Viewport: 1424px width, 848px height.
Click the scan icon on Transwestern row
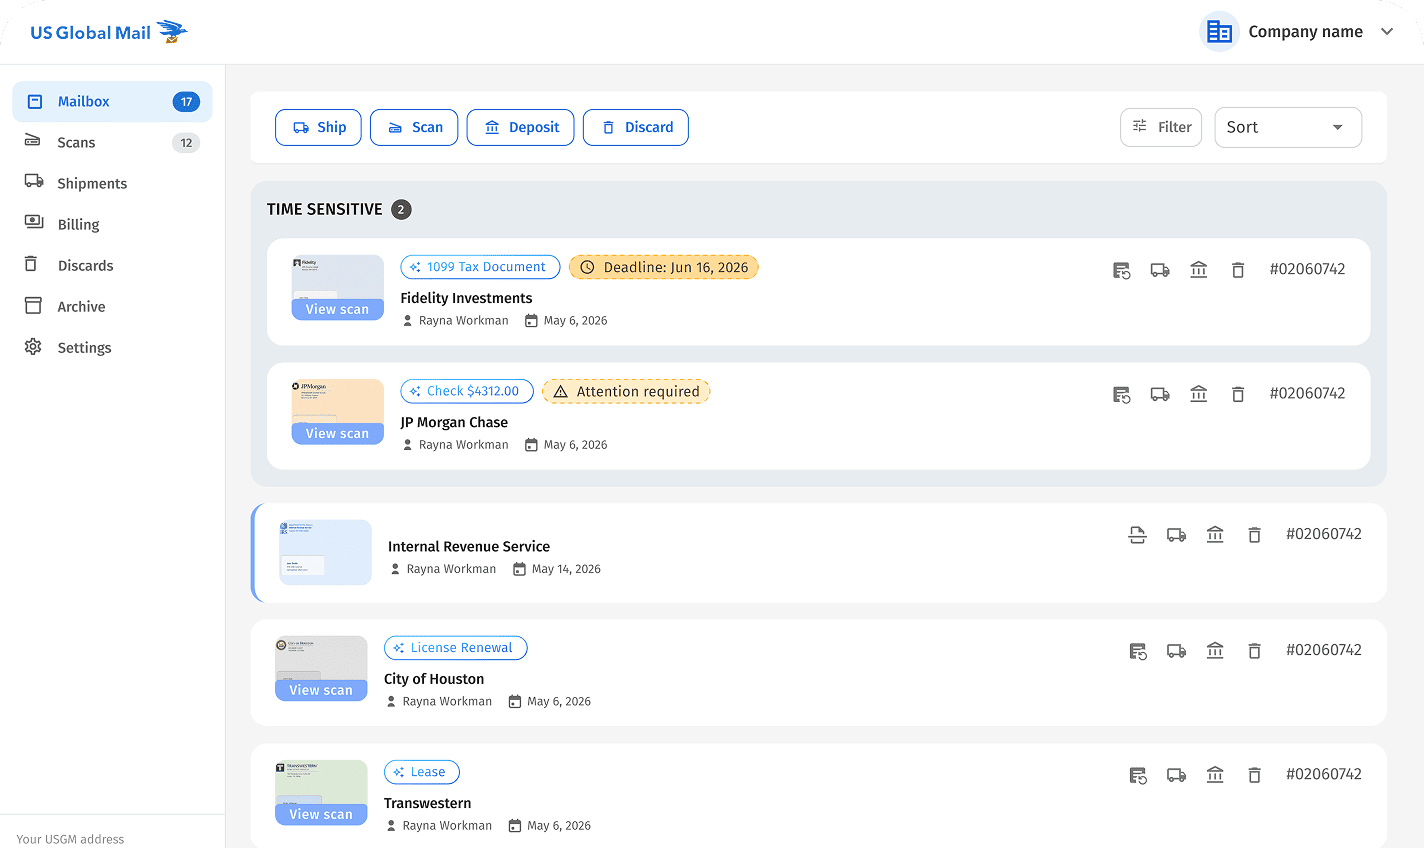pyautogui.click(x=1138, y=775)
